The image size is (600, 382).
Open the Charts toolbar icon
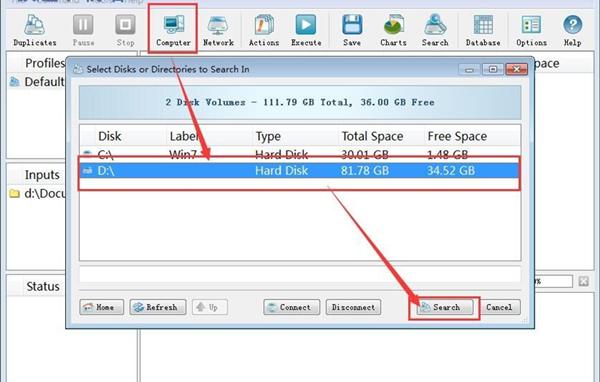393,30
